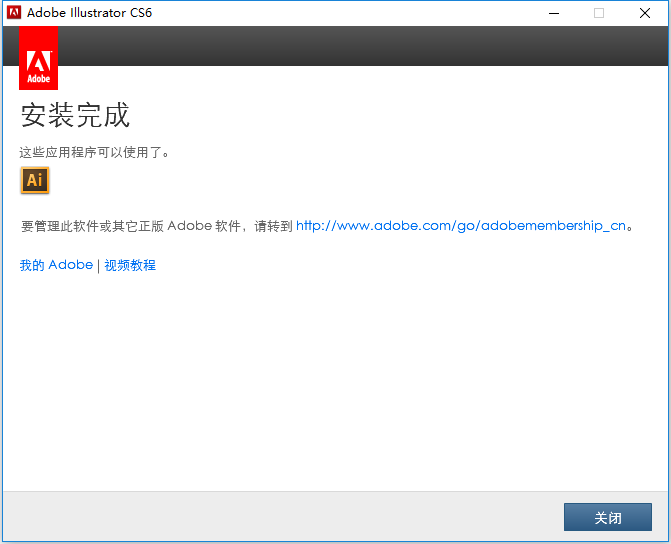Click the text 这些应用程序可以使用了。
This screenshot has height=544, width=671.
[94, 152]
